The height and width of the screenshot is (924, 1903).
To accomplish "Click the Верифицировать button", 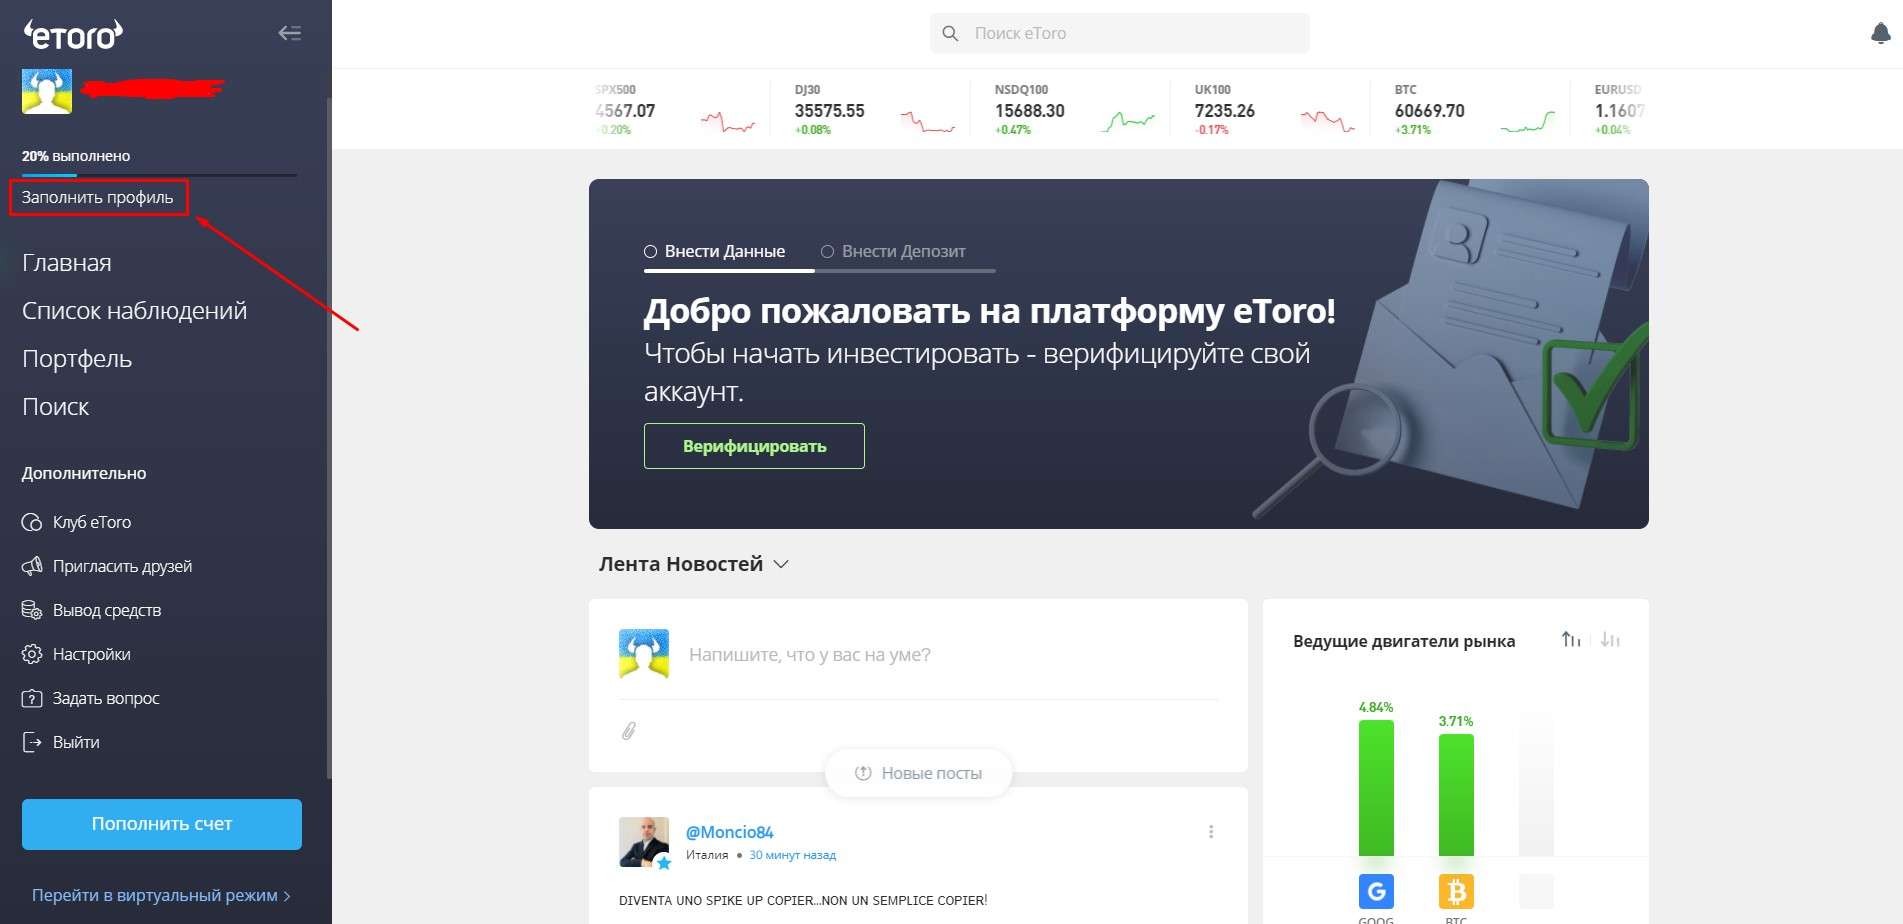I will click(x=754, y=446).
